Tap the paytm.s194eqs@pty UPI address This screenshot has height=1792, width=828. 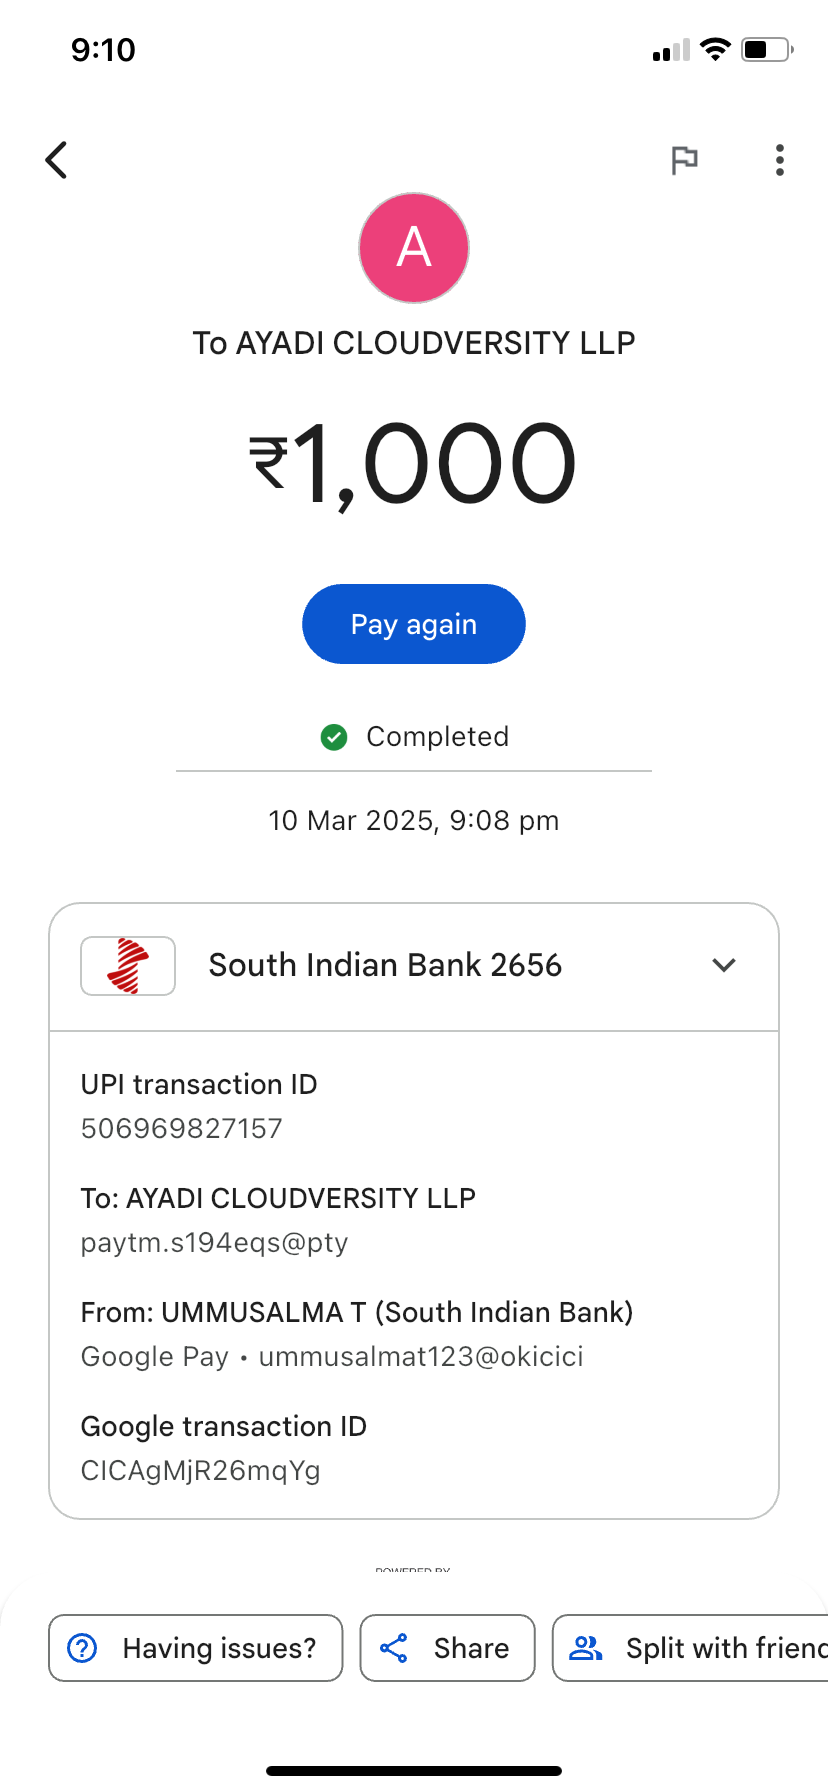pyautogui.click(x=215, y=1243)
